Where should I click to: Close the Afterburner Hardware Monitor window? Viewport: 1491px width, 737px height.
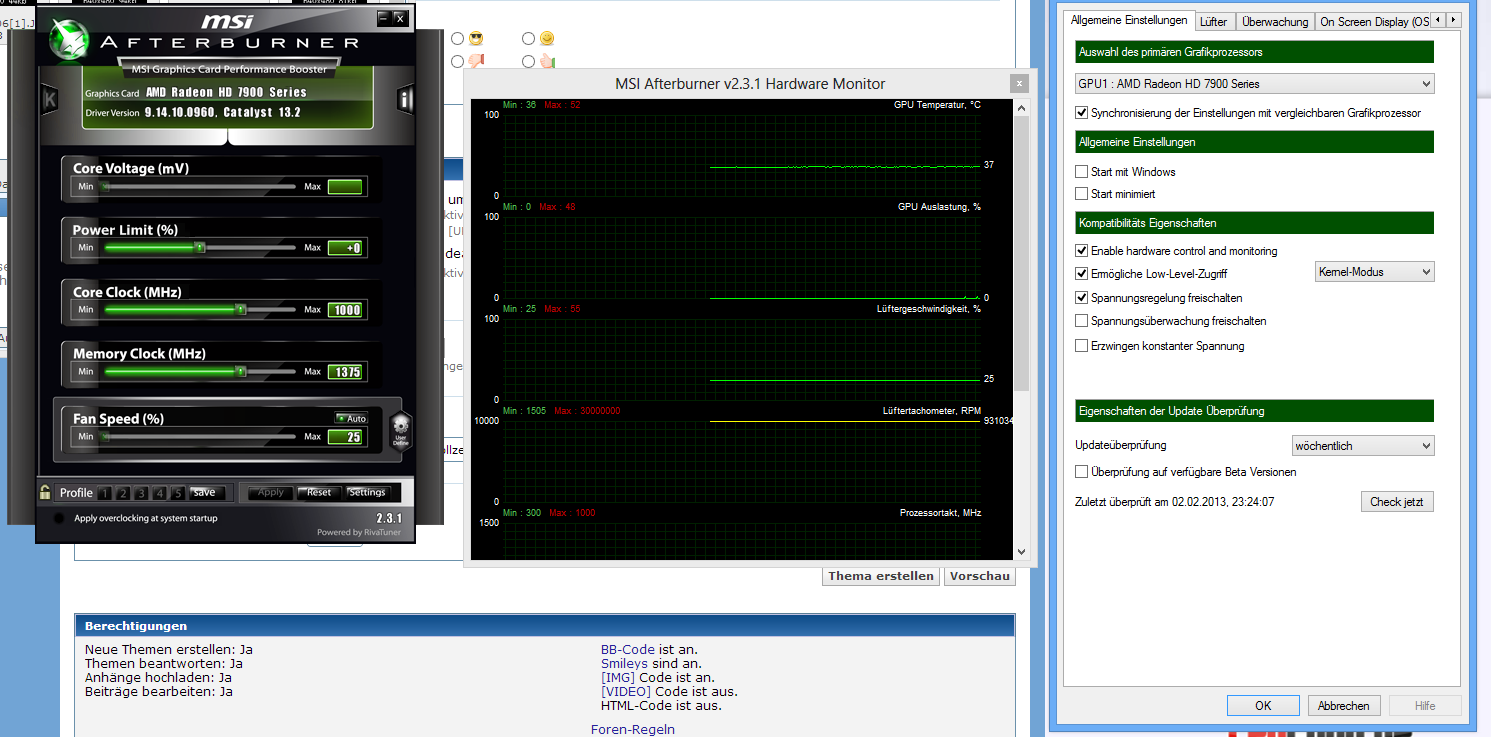1019,84
